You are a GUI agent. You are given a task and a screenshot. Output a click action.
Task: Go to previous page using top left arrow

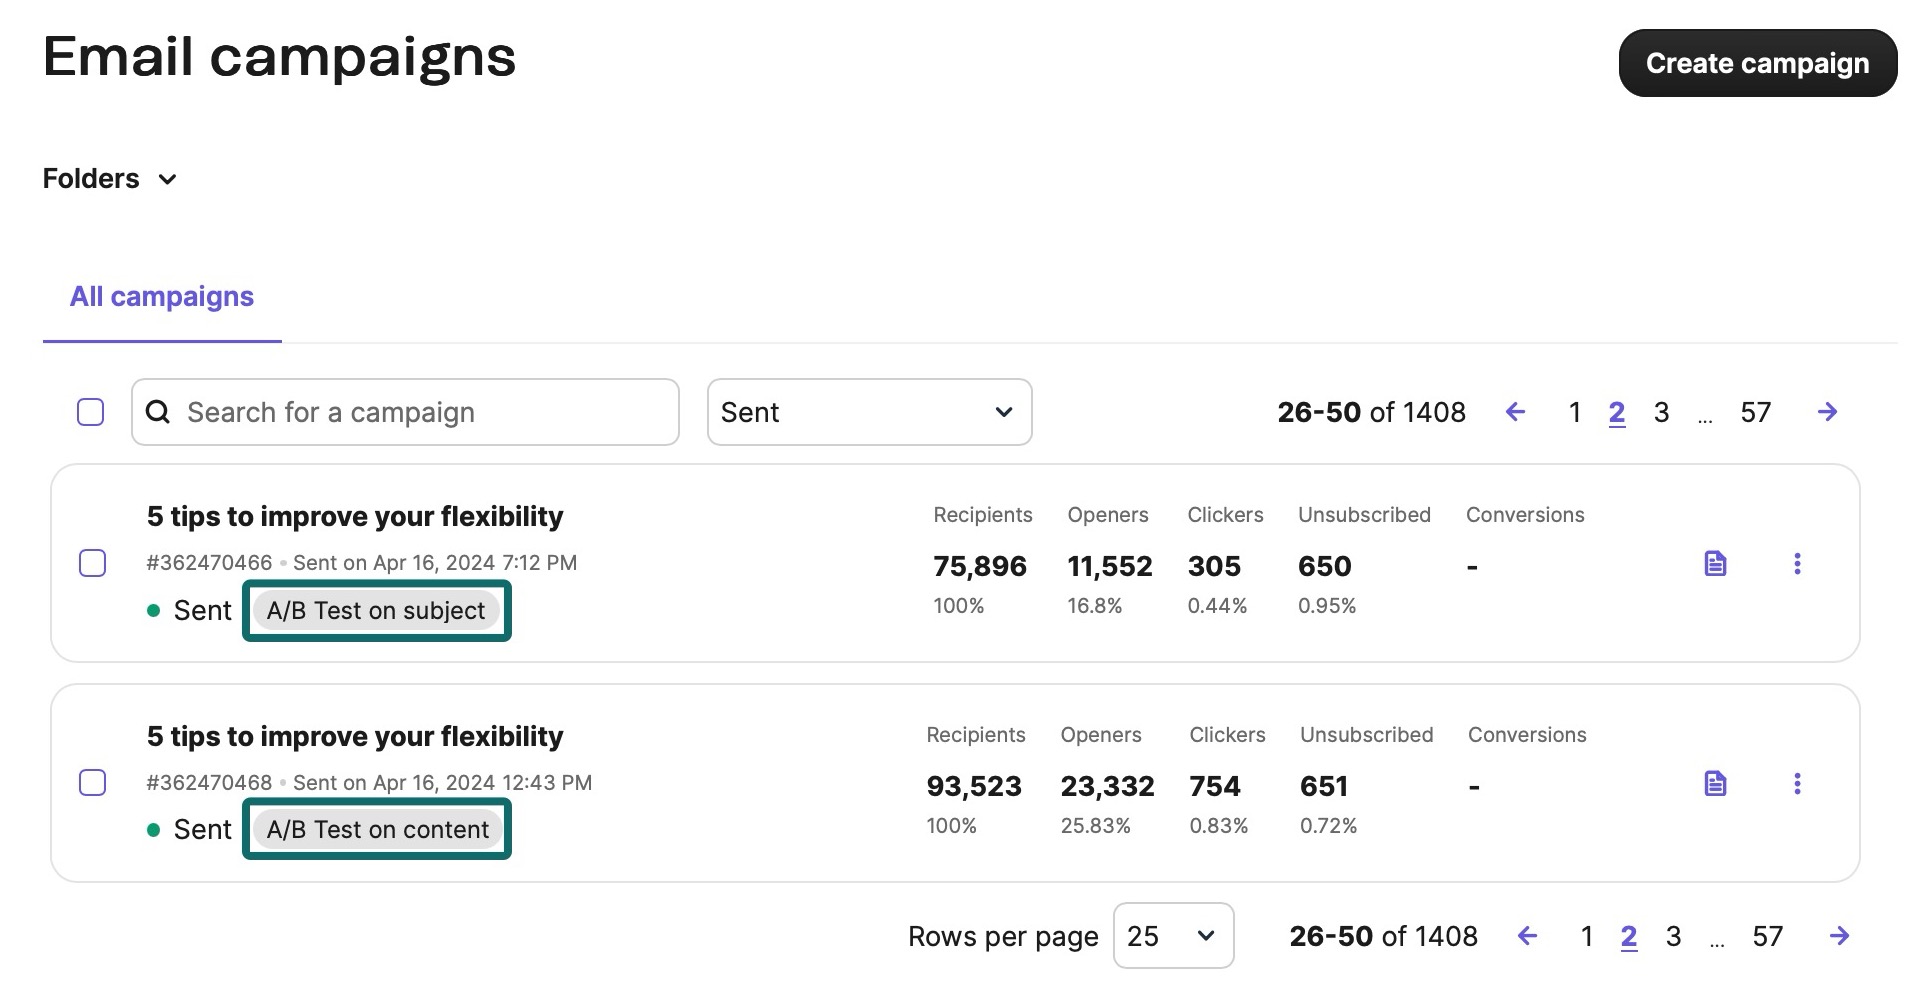pyautogui.click(x=1515, y=412)
